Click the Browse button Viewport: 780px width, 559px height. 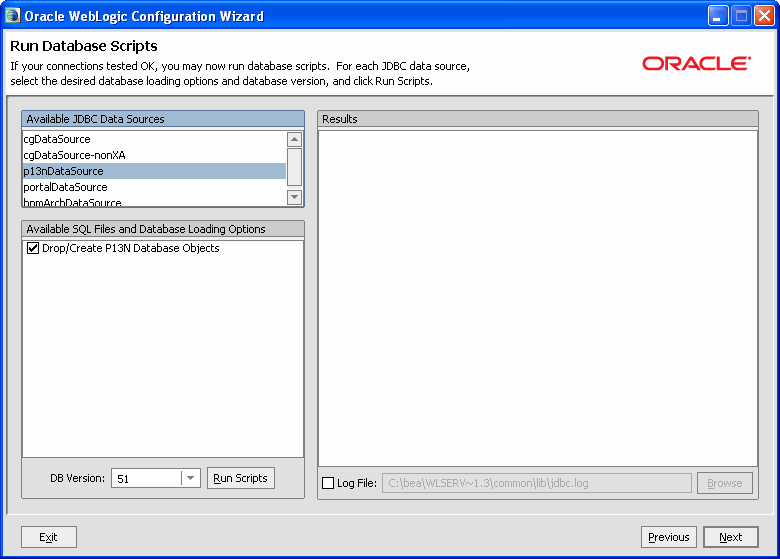point(725,483)
